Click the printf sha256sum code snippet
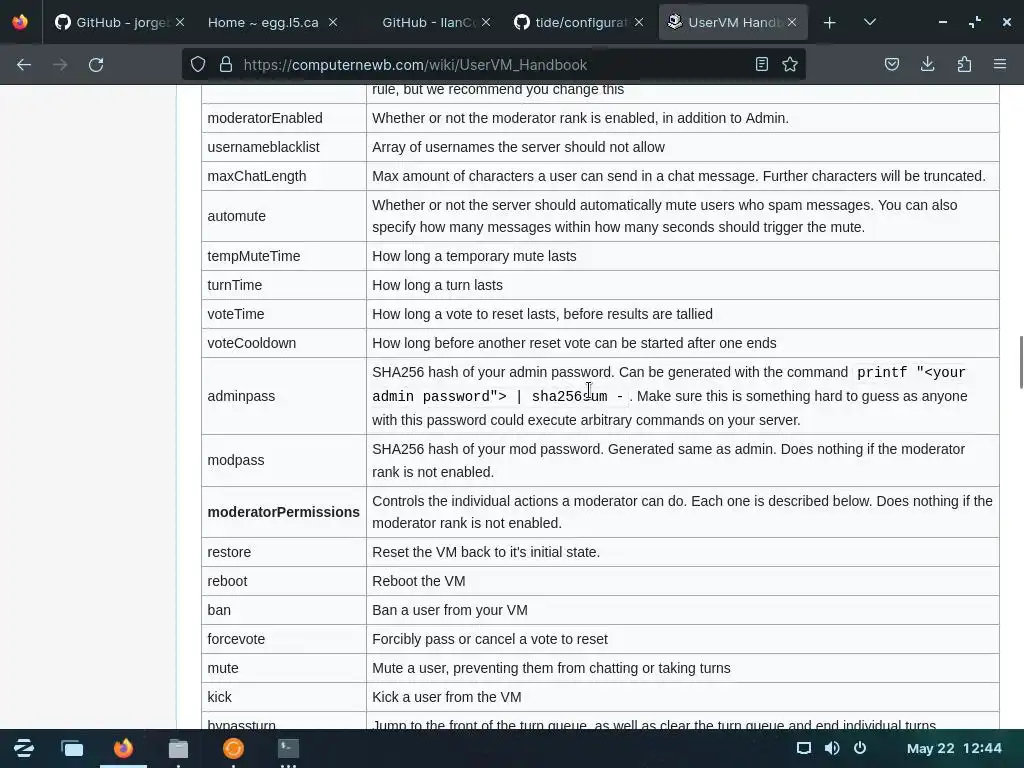 [669, 384]
